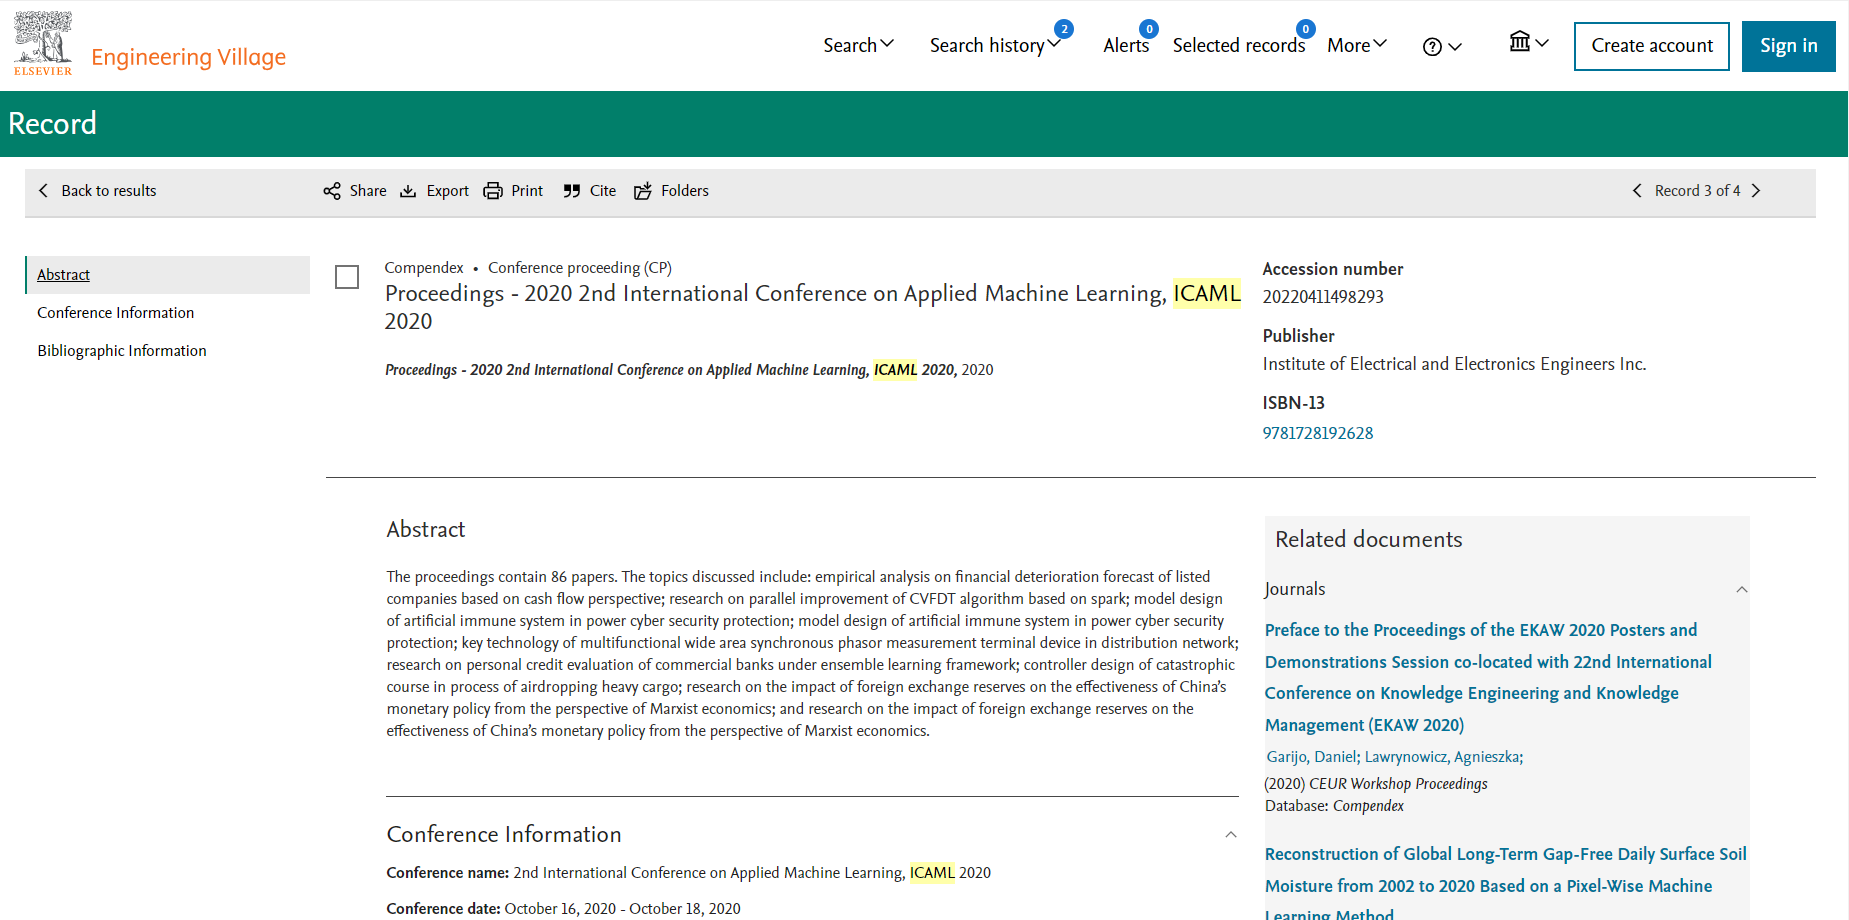
Task: Open ISBN-13 link 9781728192628
Action: coord(1318,433)
